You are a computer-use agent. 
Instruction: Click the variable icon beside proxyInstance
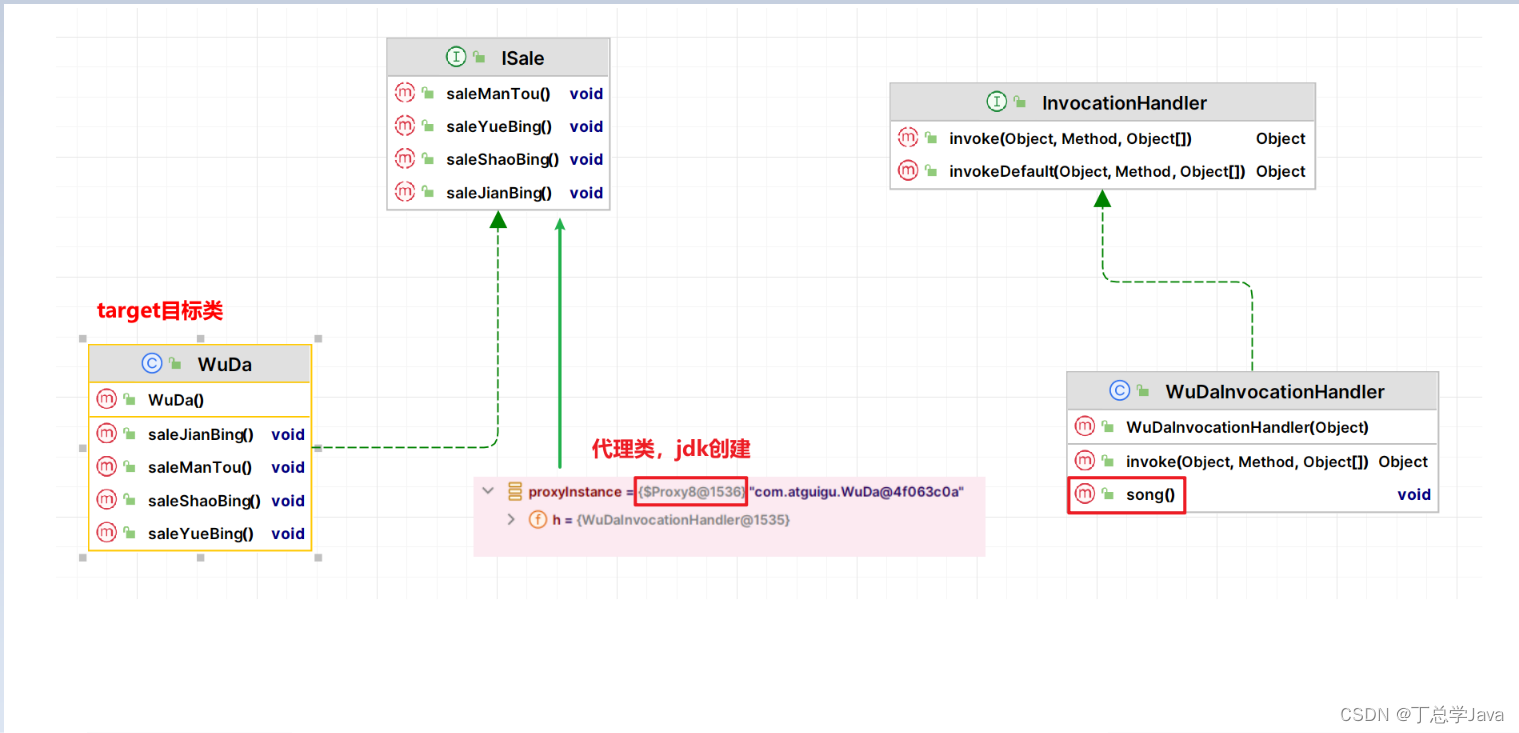pyautogui.click(x=516, y=491)
